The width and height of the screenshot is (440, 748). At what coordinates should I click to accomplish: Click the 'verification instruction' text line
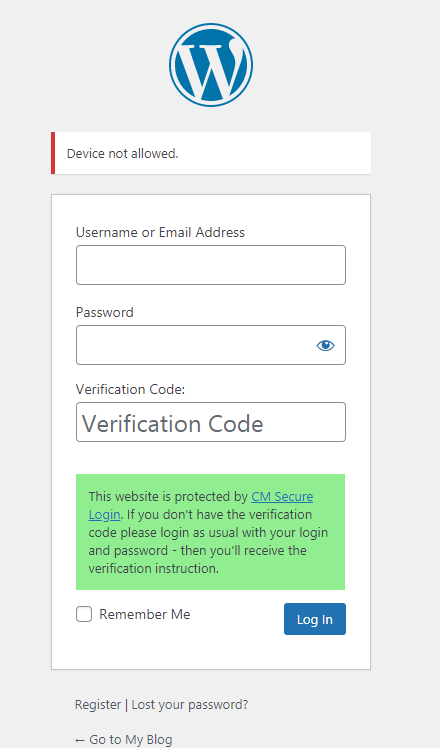(154, 569)
